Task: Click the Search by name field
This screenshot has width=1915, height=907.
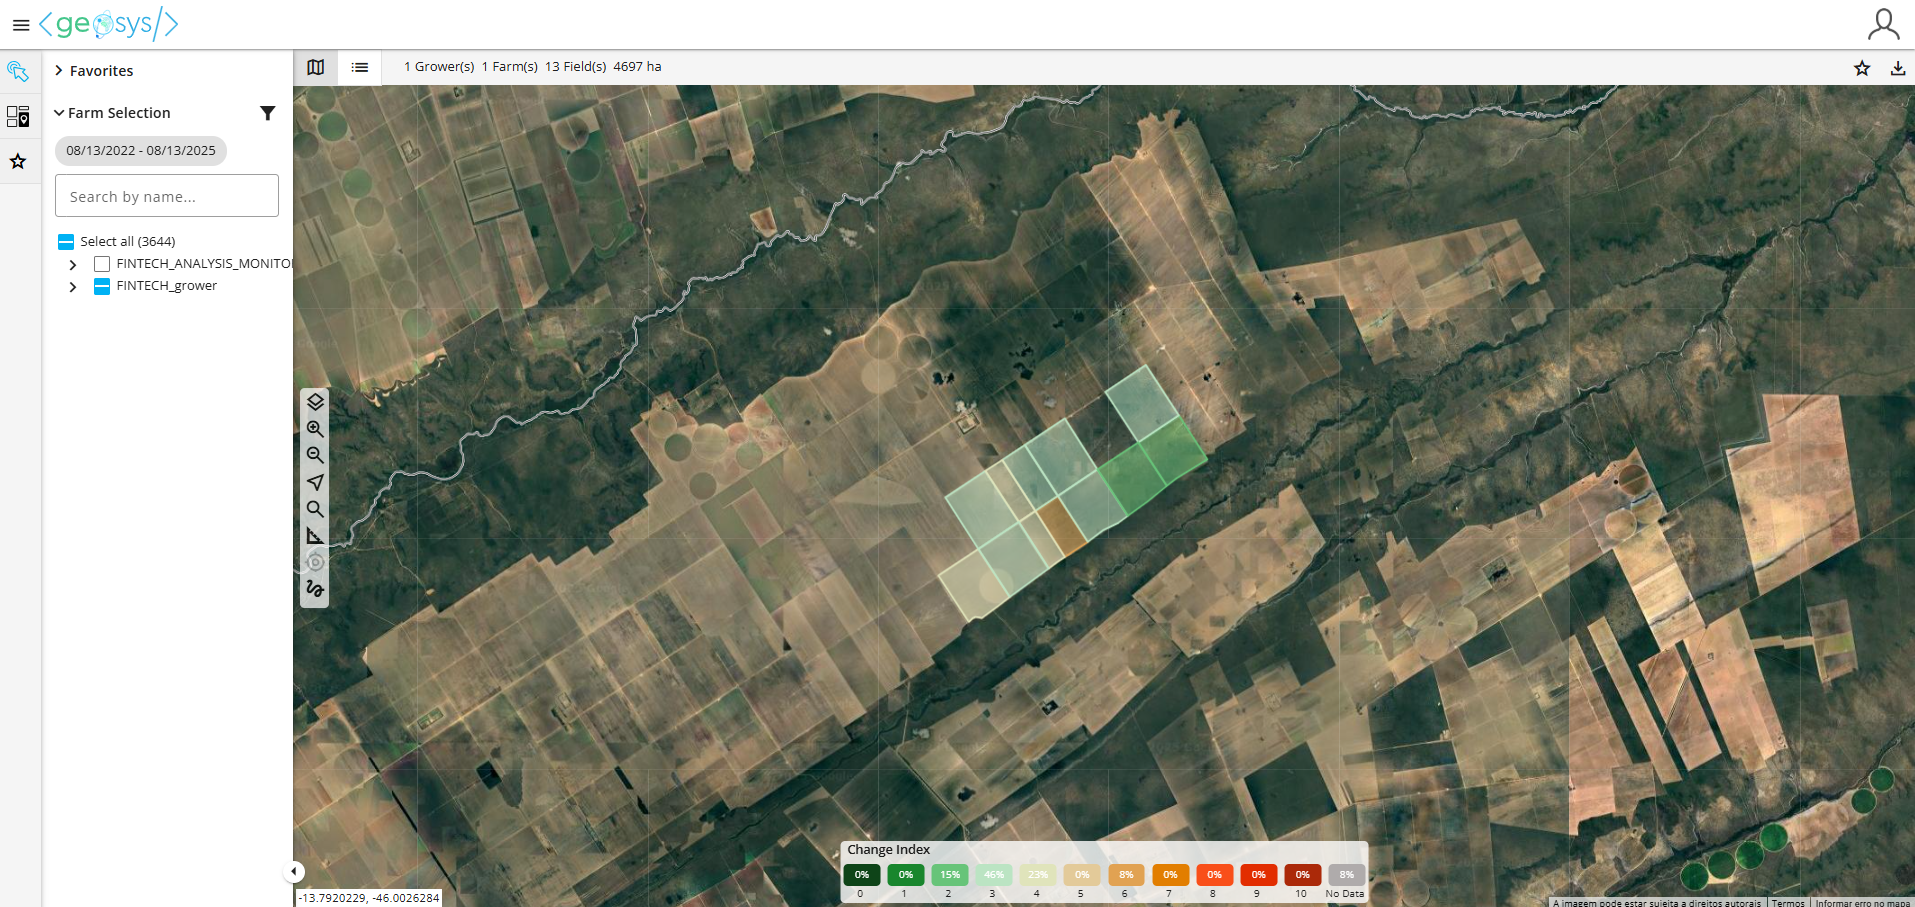Action: pyautogui.click(x=167, y=196)
